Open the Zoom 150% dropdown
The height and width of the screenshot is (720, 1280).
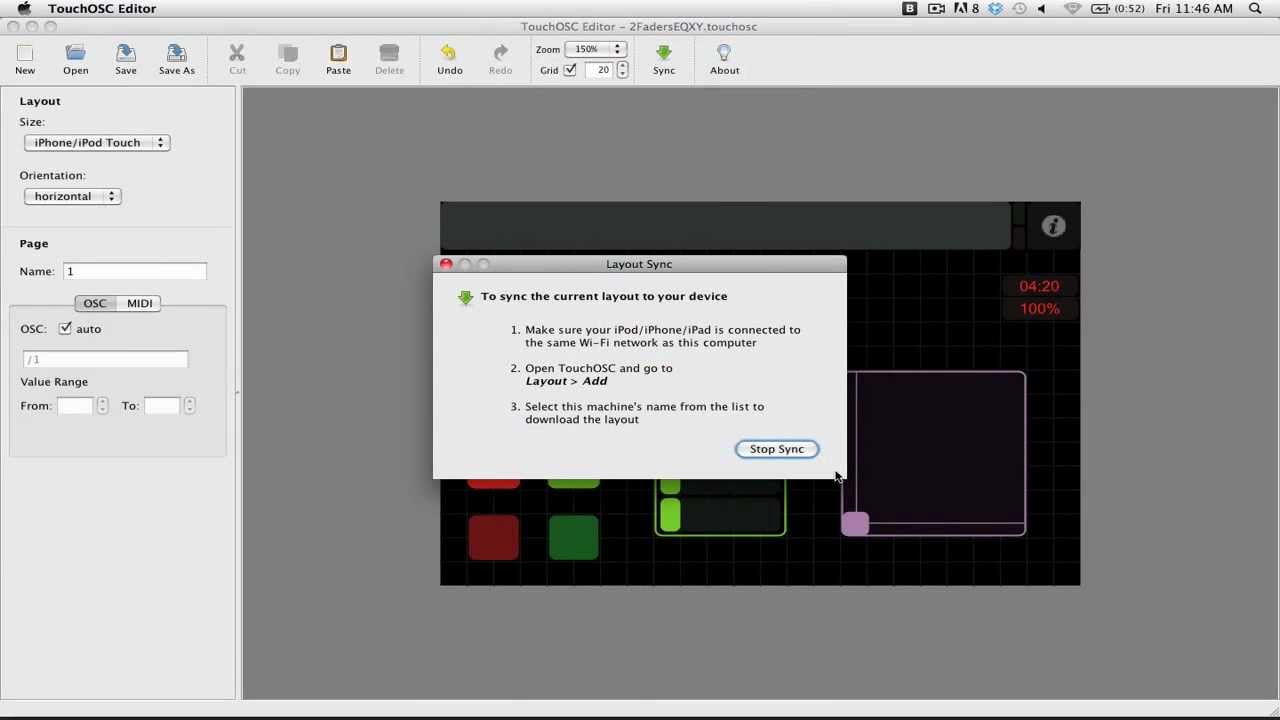[x=595, y=49]
